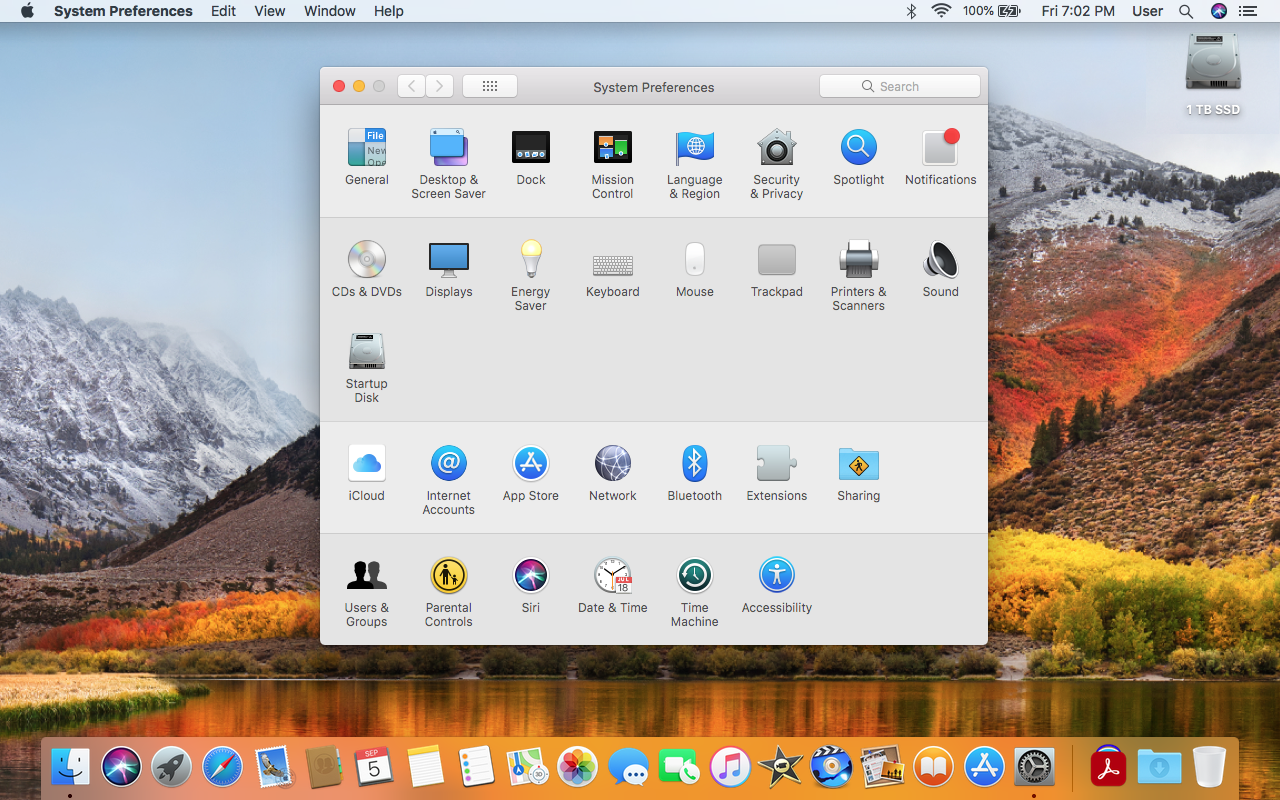1280x800 pixels.
Task: Open iTunes from the Dock
Action: pos(730,767)
